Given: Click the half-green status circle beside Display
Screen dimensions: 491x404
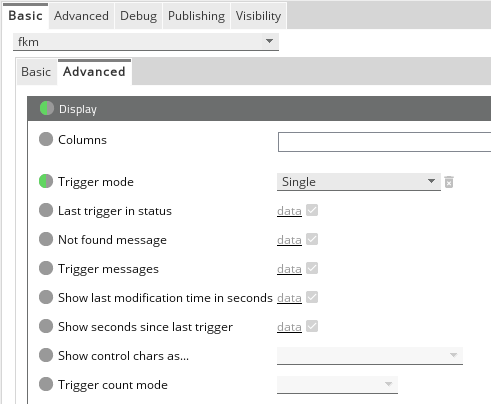Looking at the screenshot, I should click(47, 109).
